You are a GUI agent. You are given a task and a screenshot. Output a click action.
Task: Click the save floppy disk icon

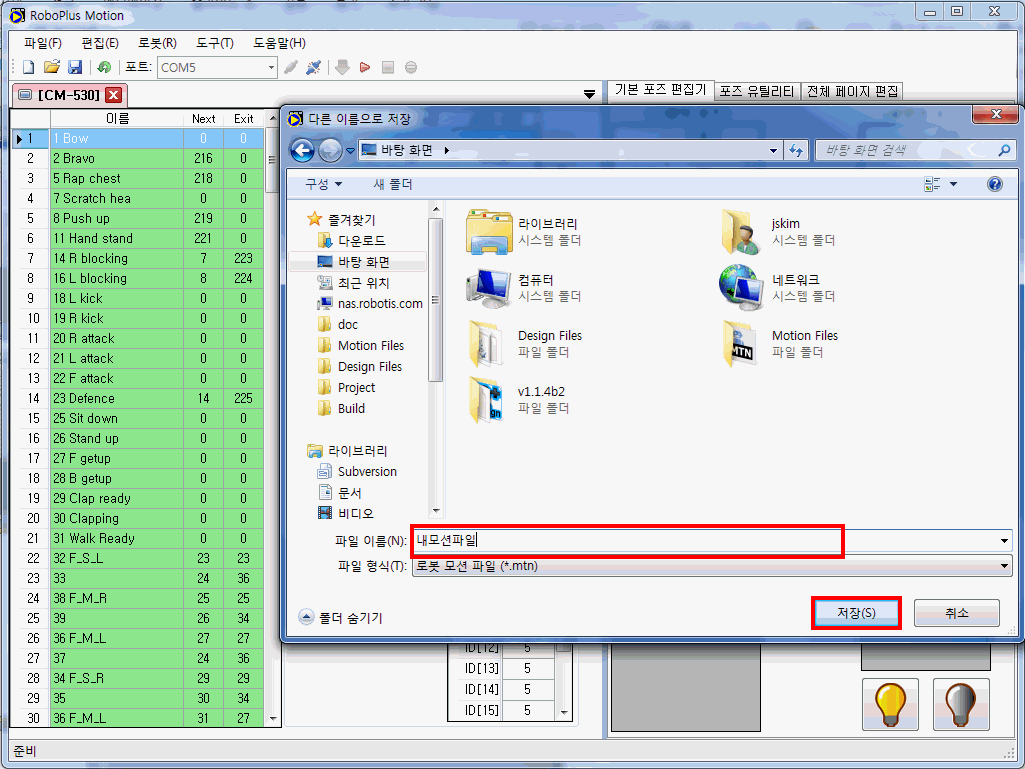pos(75,67)
